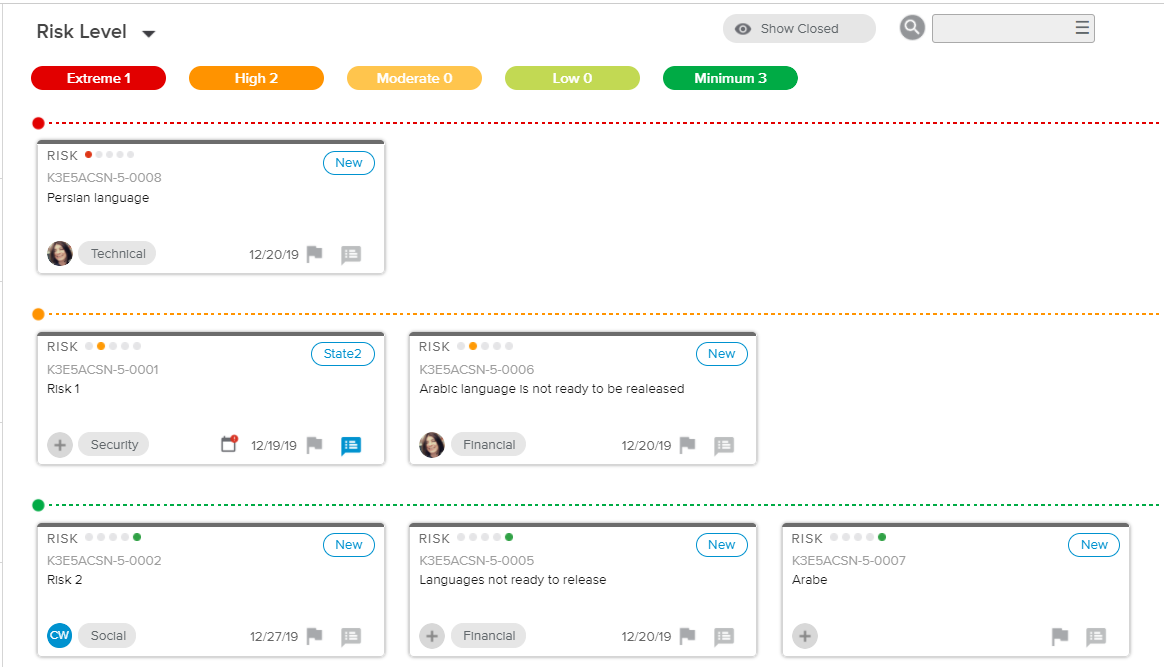Toggle the Minimum 3 risk filter
The image size is (1164, 667).
pyautogui.click(x=730, y=78)
